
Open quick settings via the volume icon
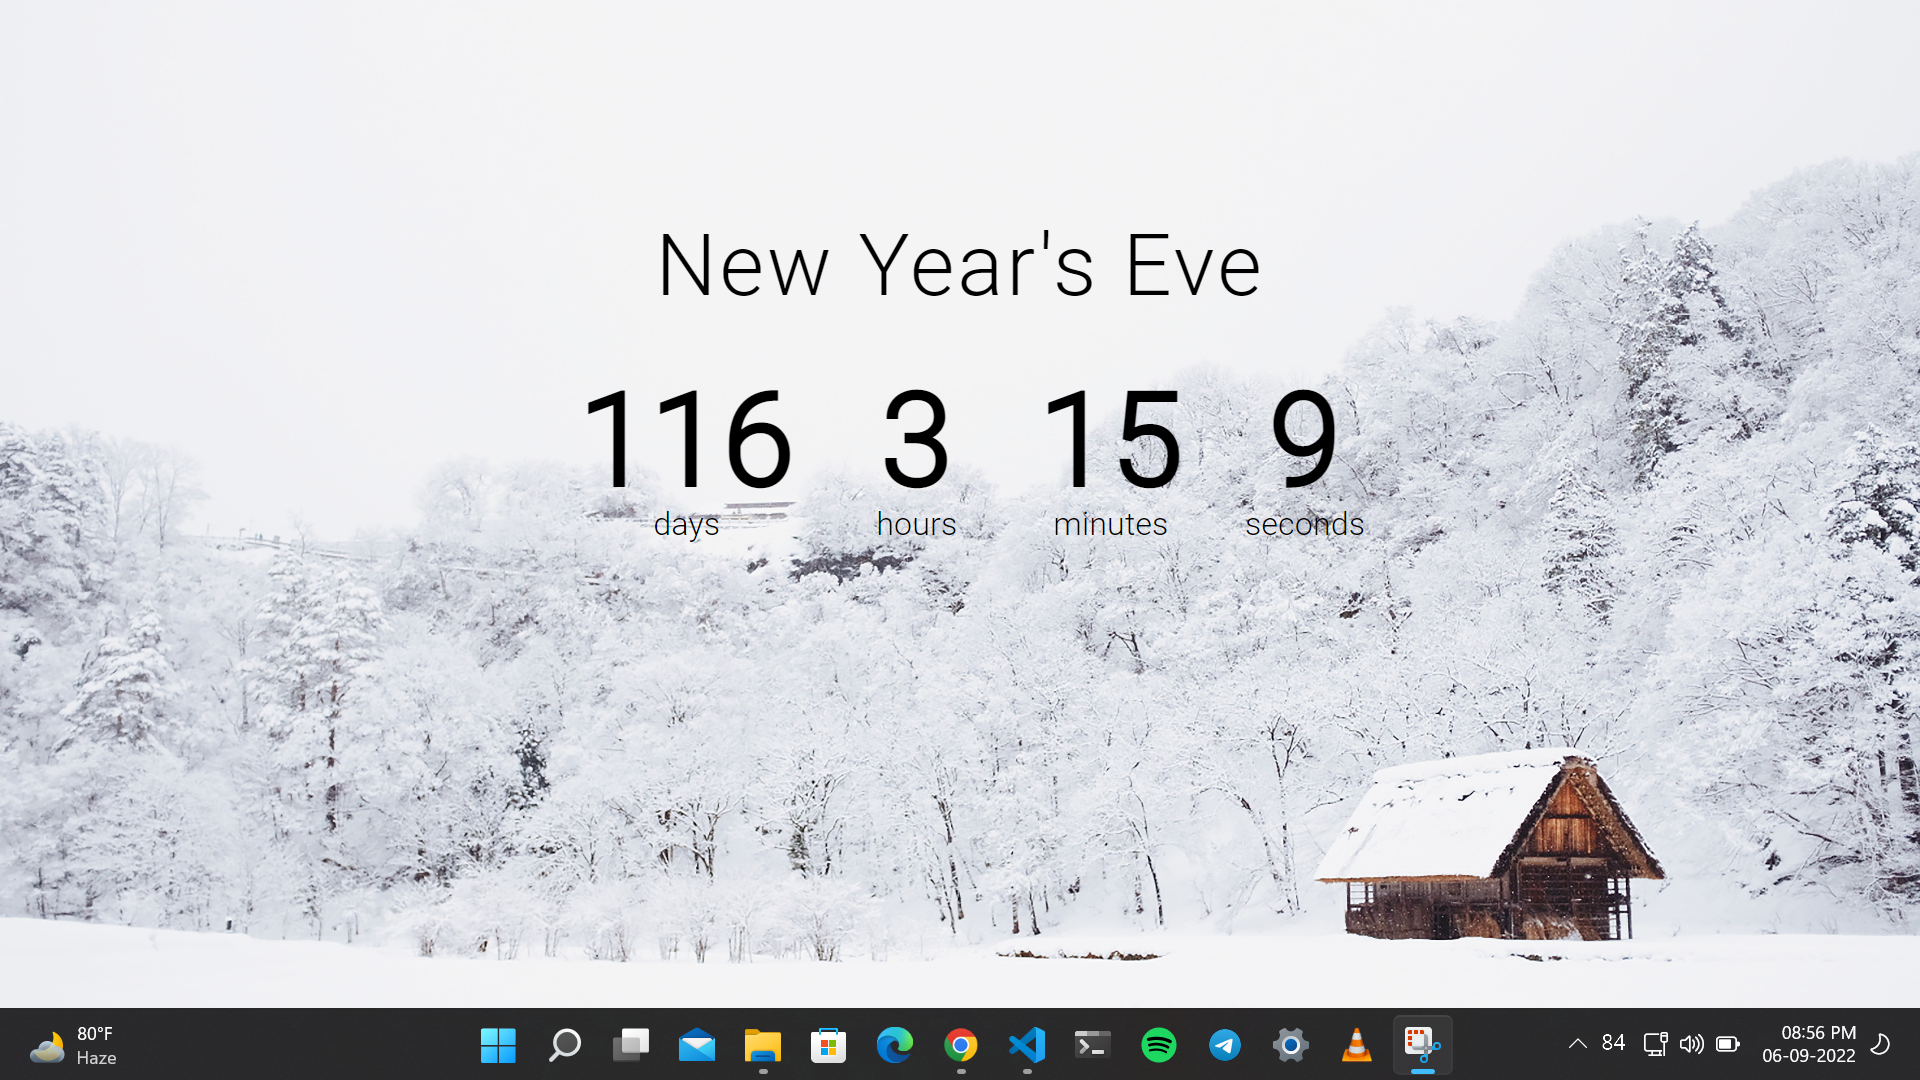point(1692,1046)
